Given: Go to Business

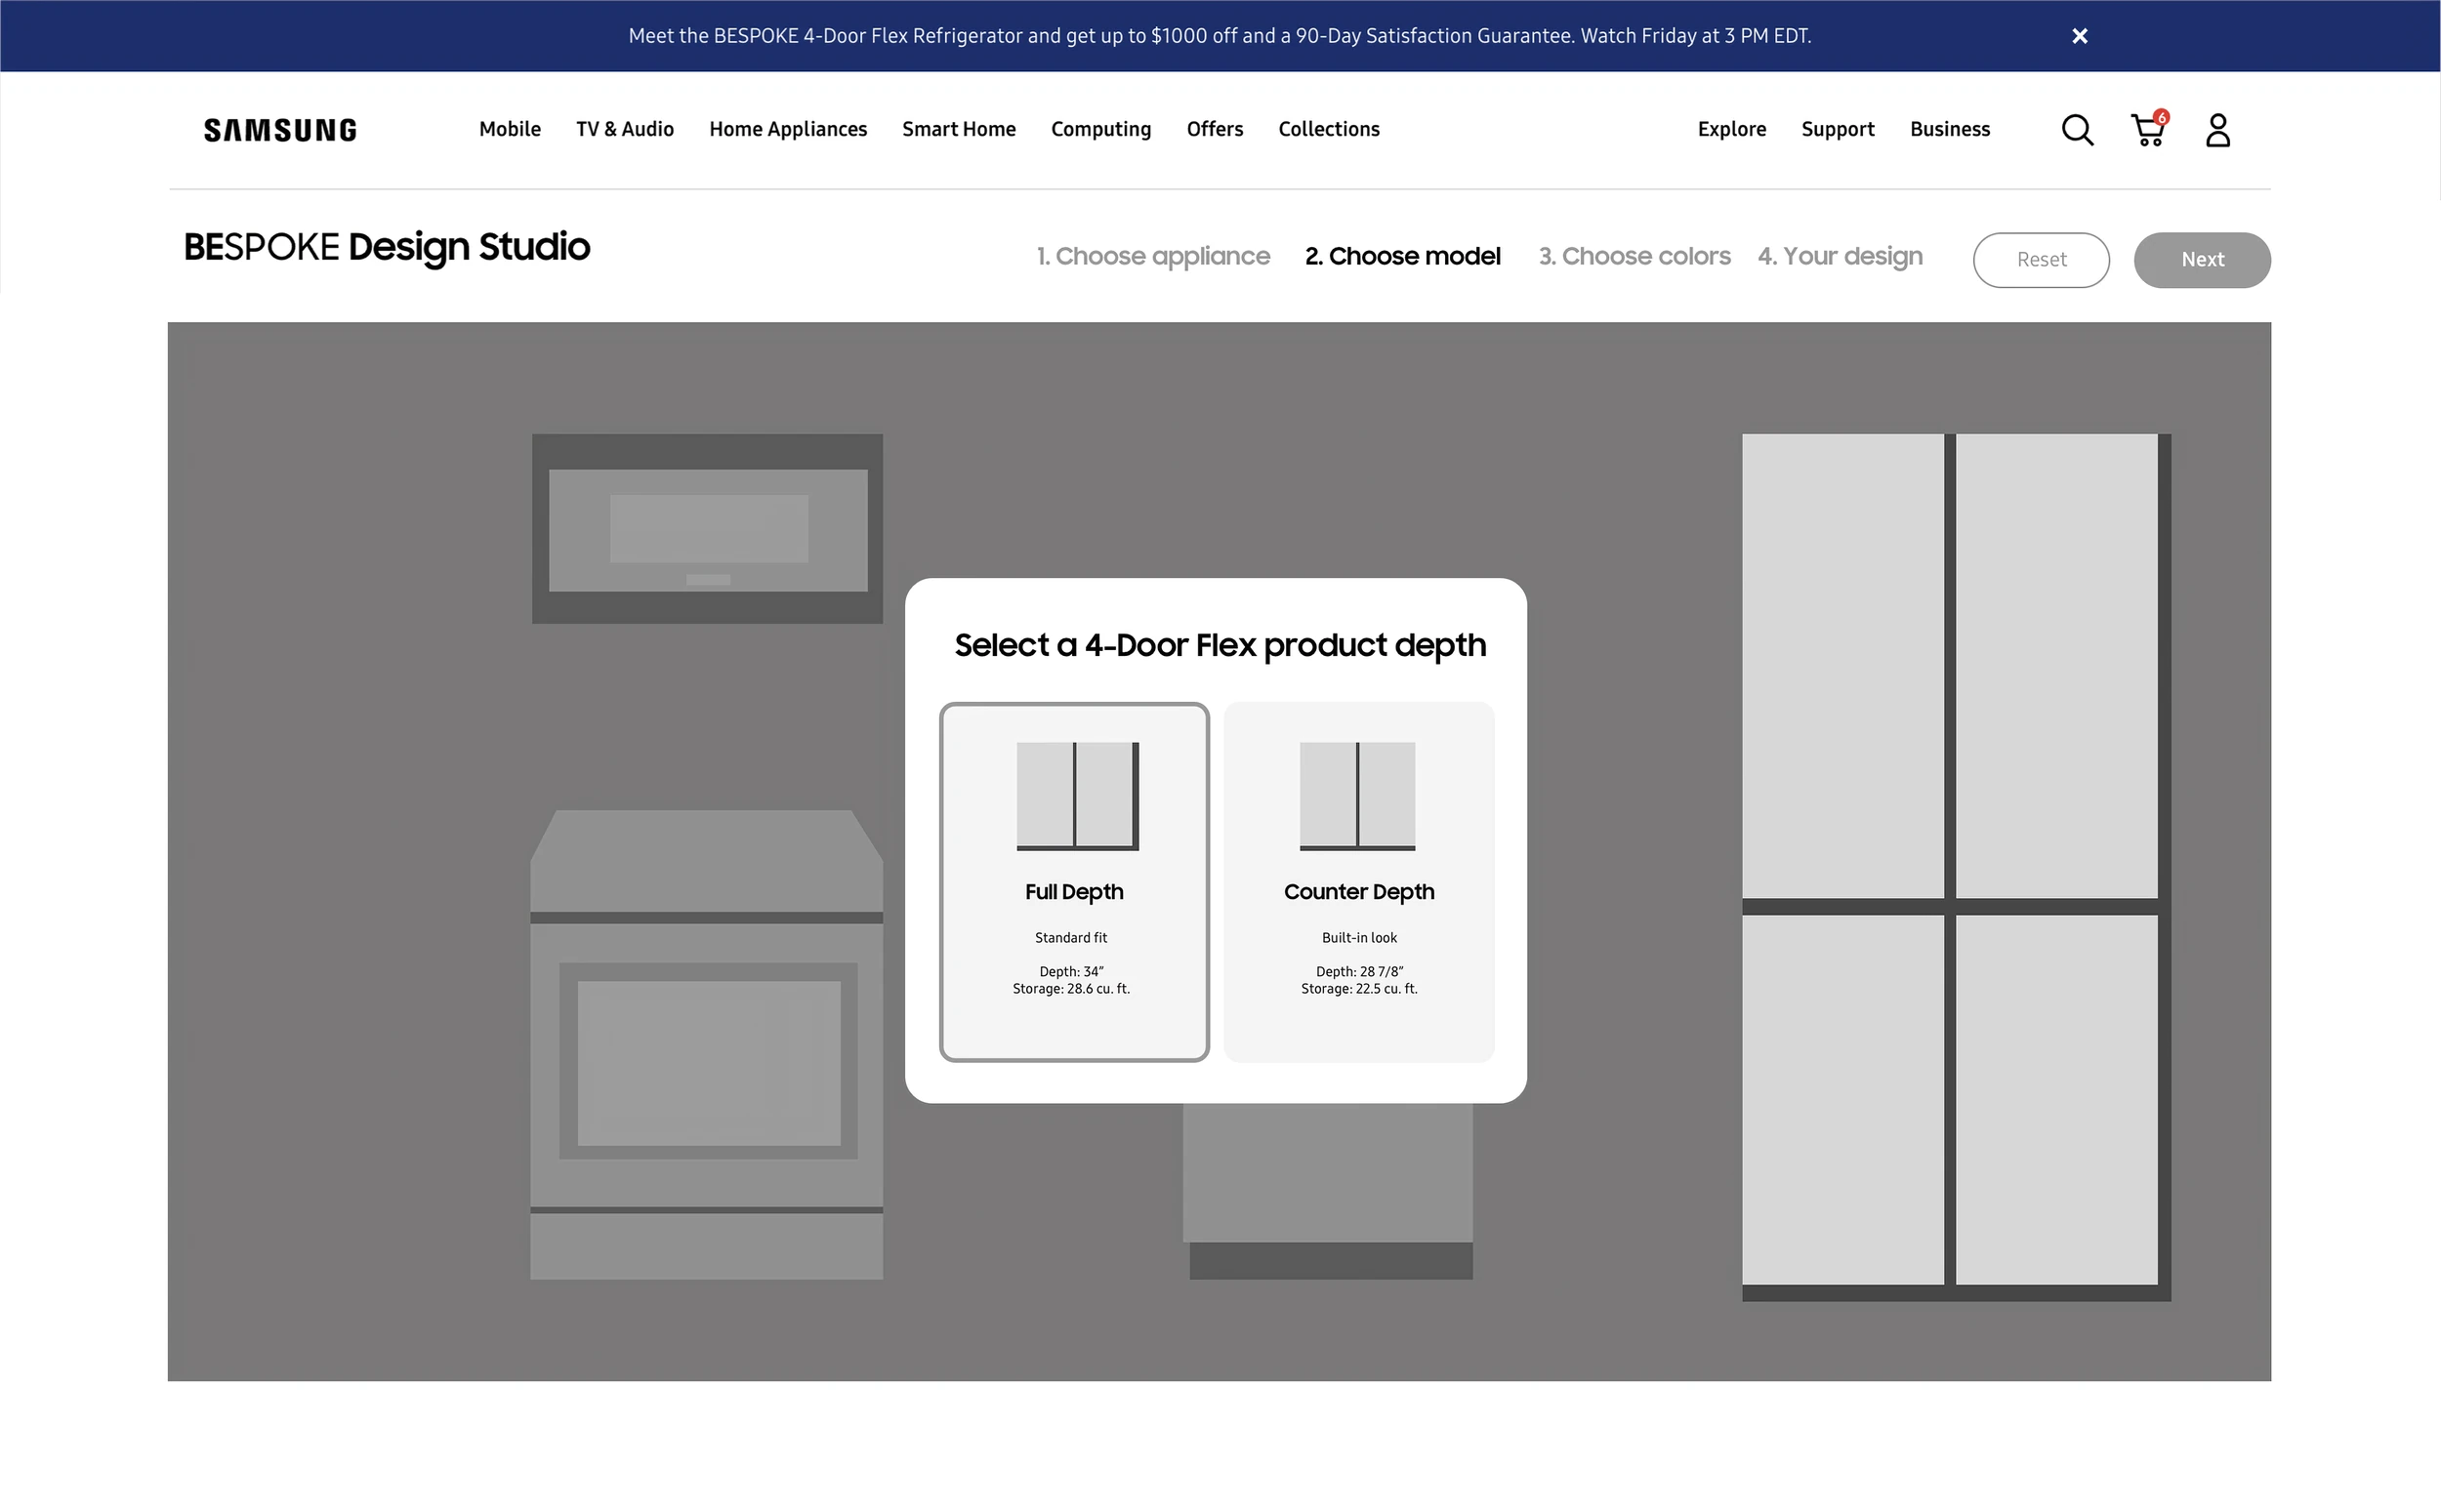Looking at the screenshot, I should [1950, 129].
